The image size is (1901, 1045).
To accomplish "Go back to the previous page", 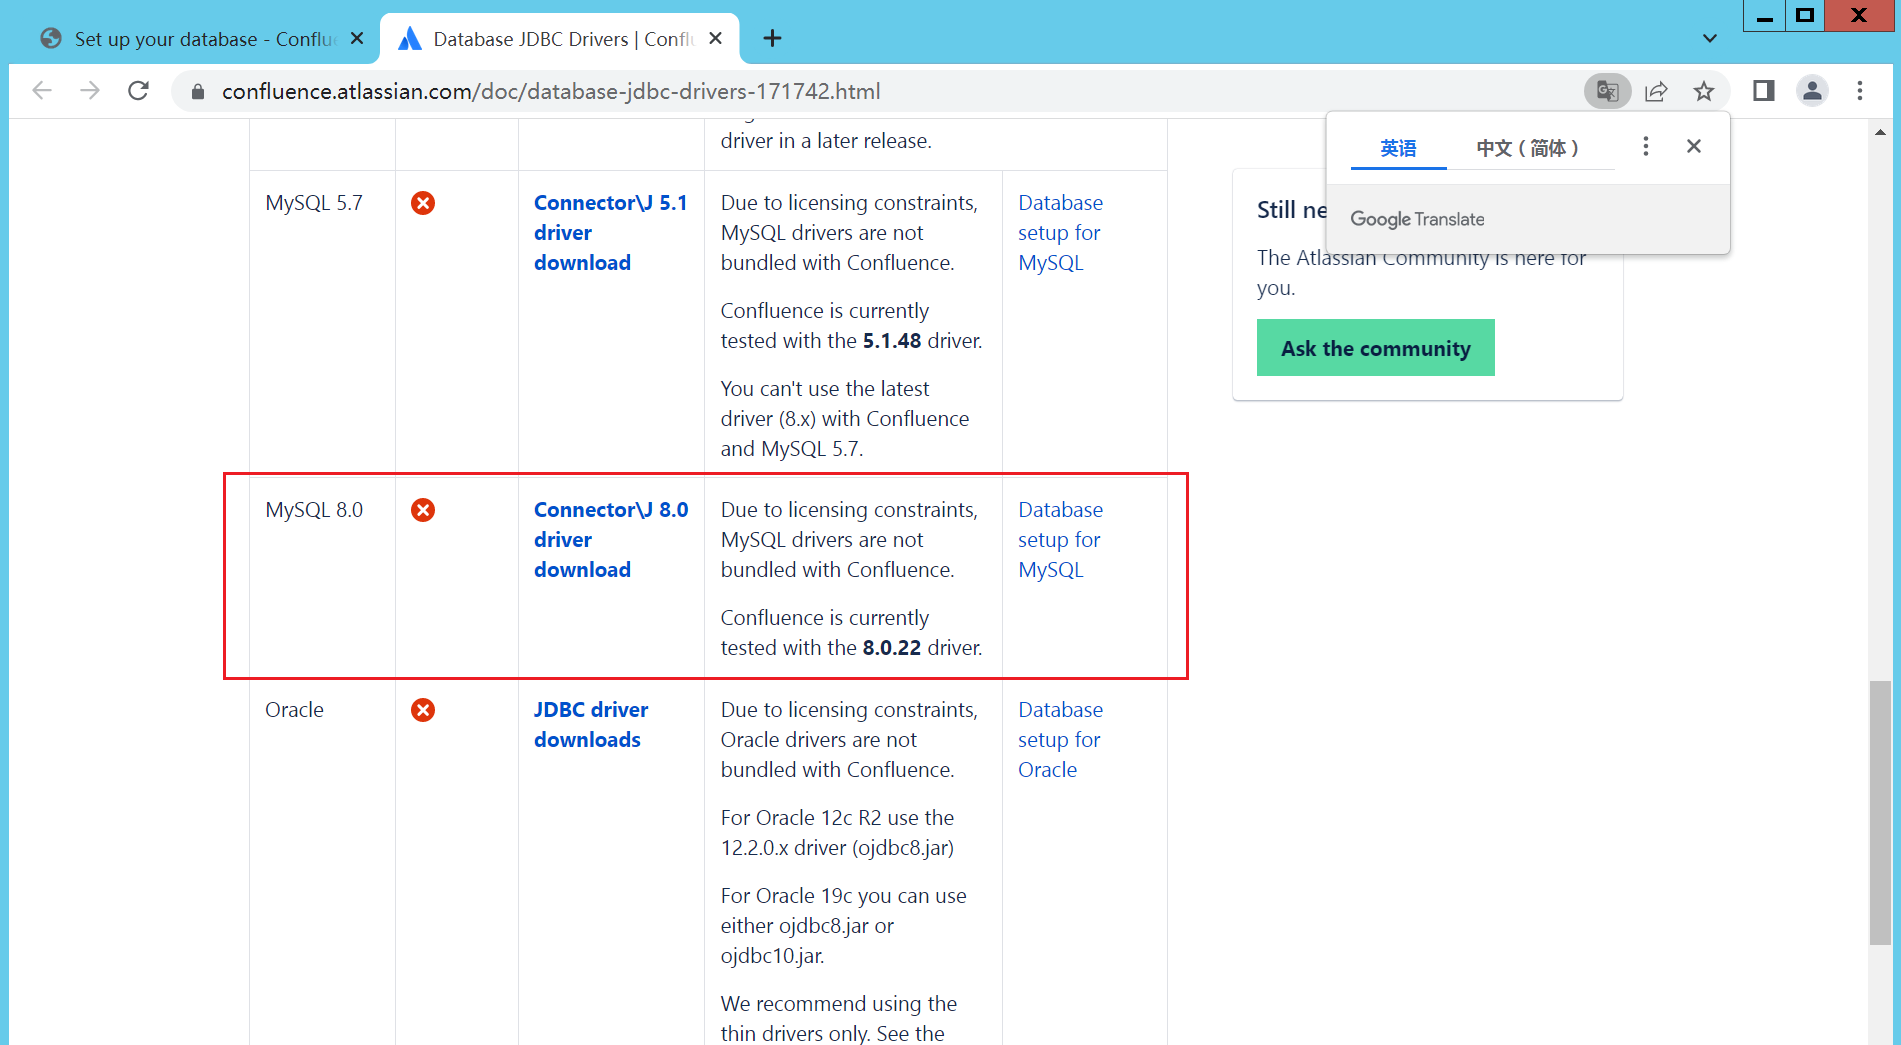I will 42,91.
